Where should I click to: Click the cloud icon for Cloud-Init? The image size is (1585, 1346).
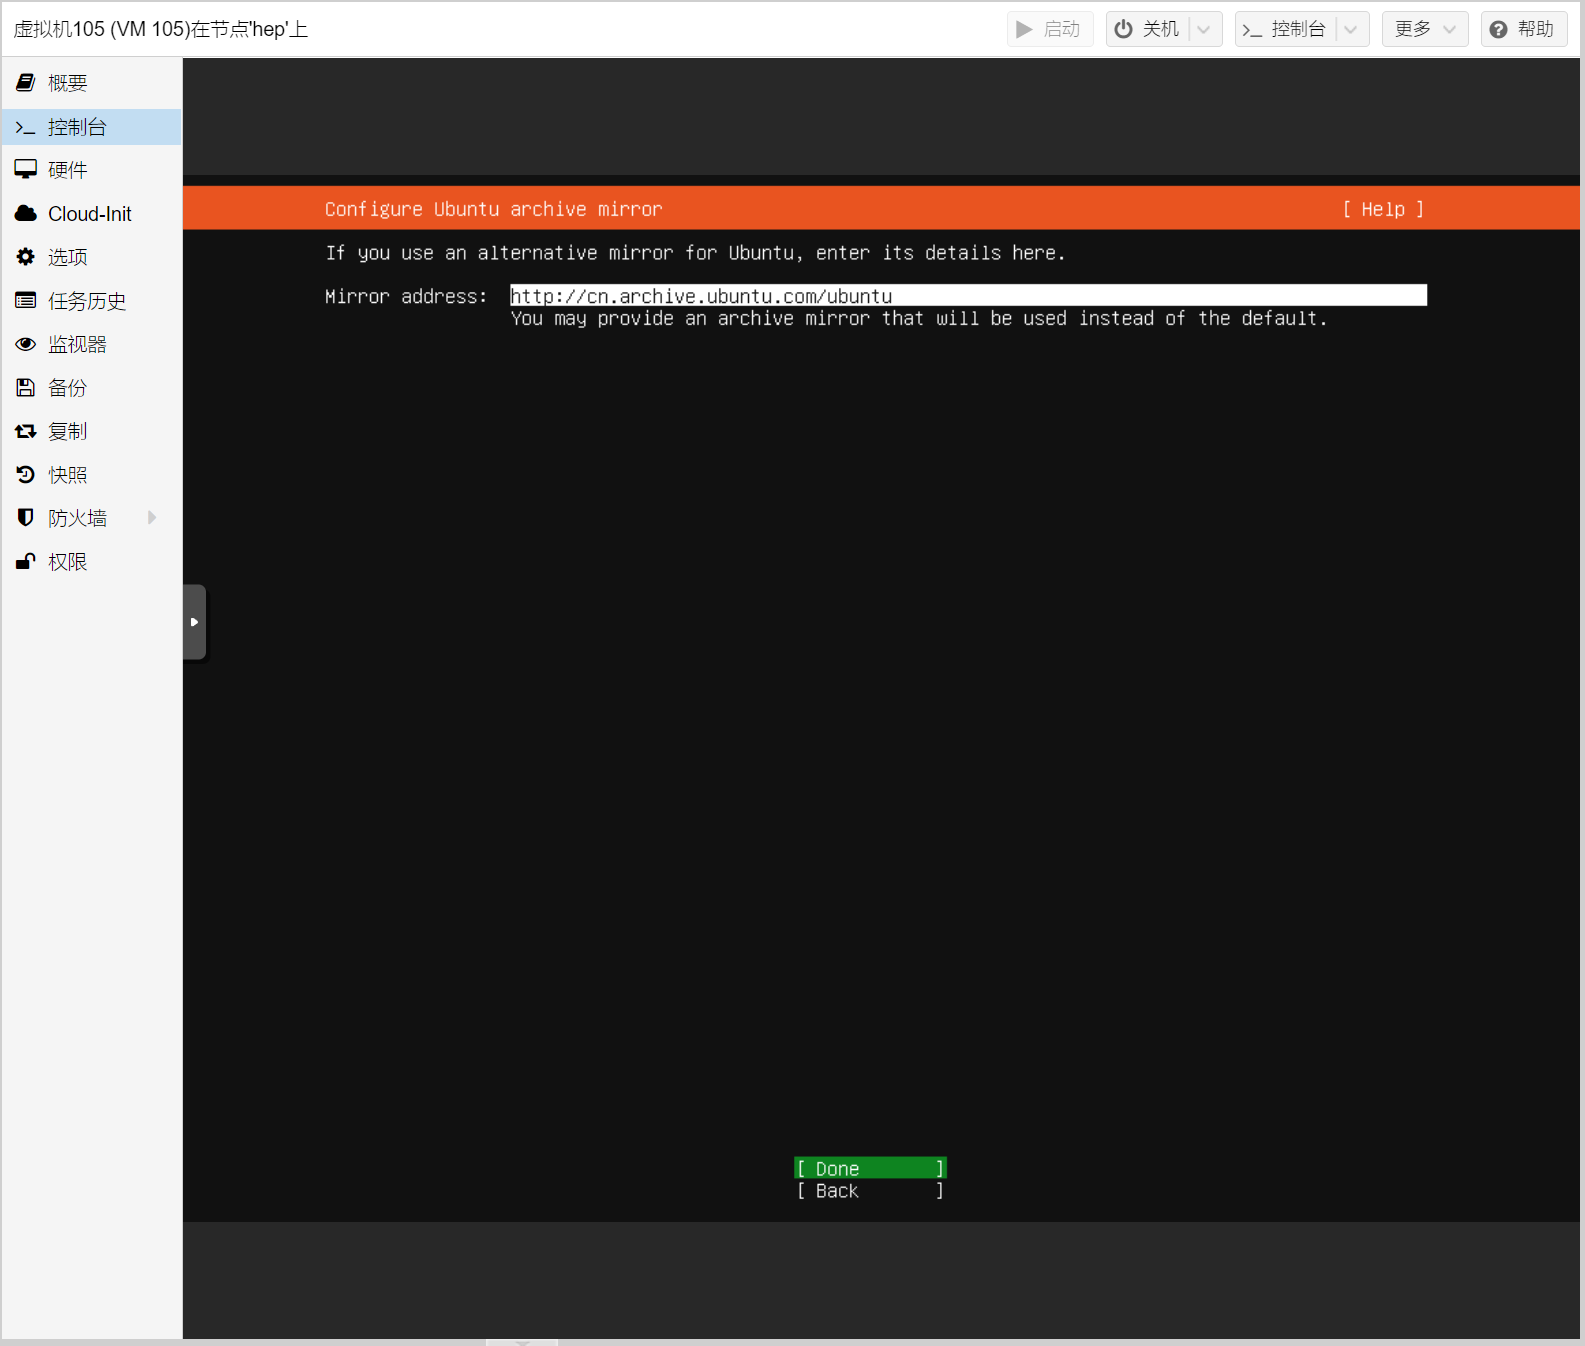click(26, 214)
